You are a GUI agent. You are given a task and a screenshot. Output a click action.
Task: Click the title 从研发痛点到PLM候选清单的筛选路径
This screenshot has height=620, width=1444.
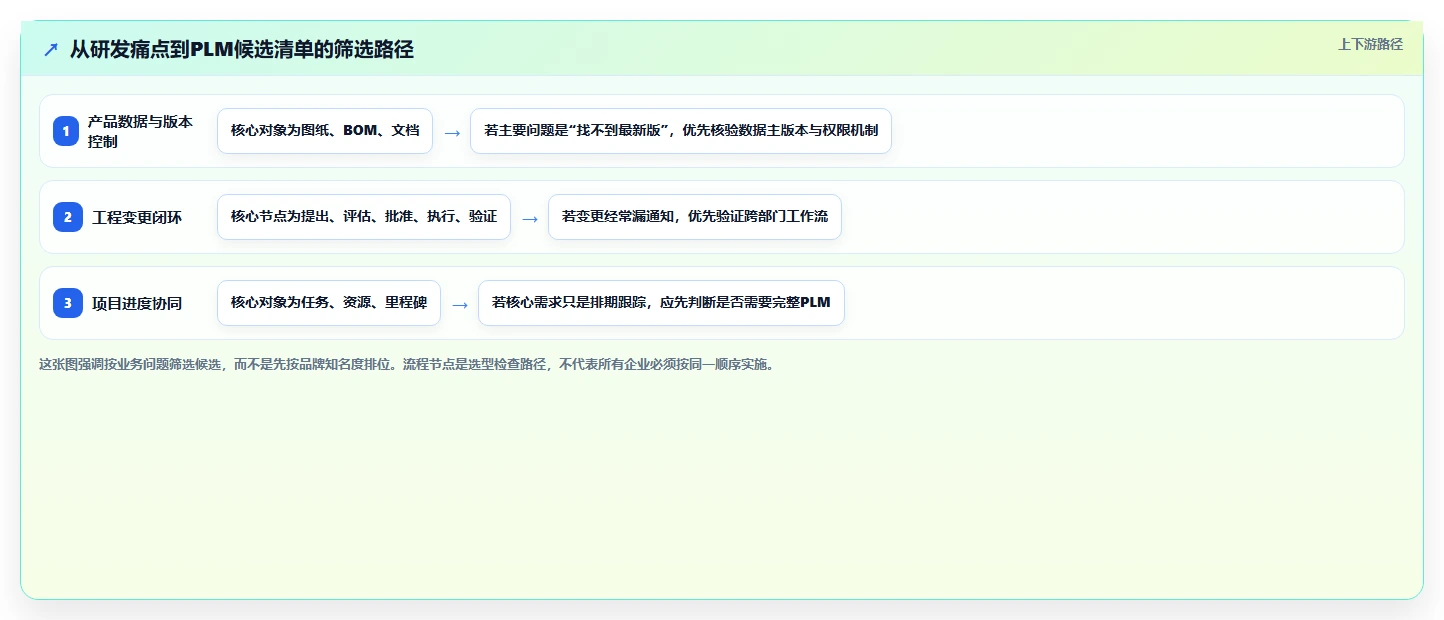coord(241,49)
